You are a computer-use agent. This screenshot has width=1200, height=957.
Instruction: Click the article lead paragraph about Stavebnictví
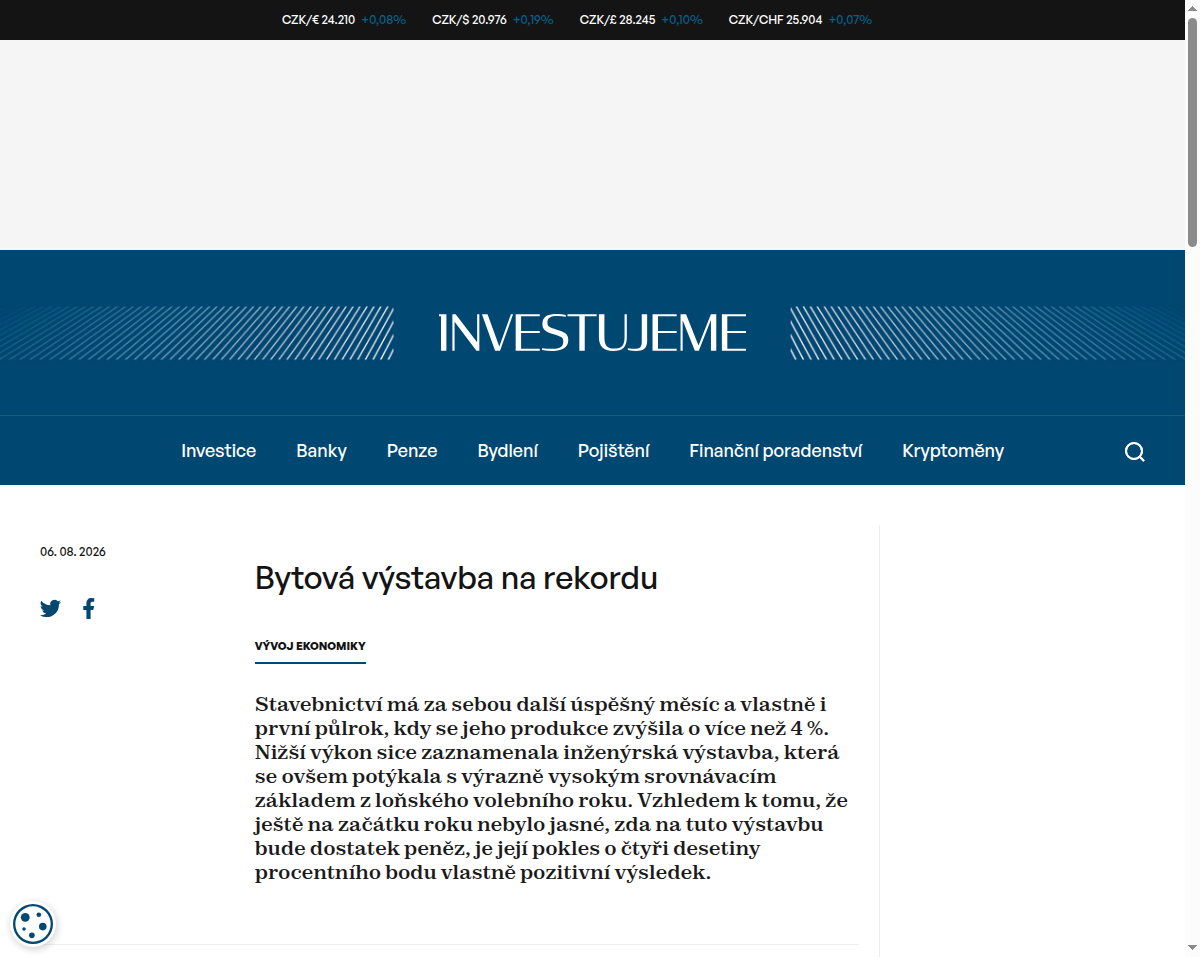click(552, 788)
